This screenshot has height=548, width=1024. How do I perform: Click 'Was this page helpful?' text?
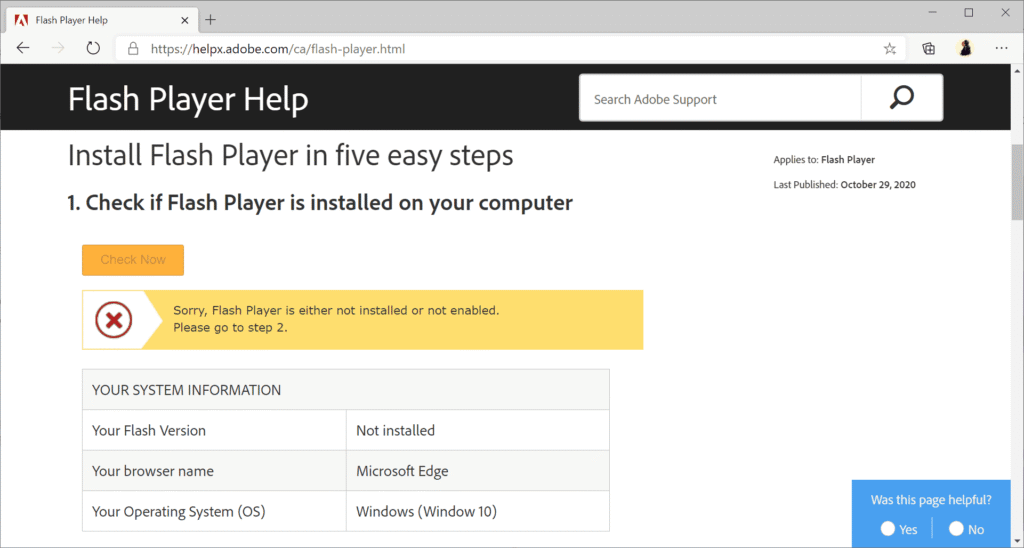tap(931, 500)
